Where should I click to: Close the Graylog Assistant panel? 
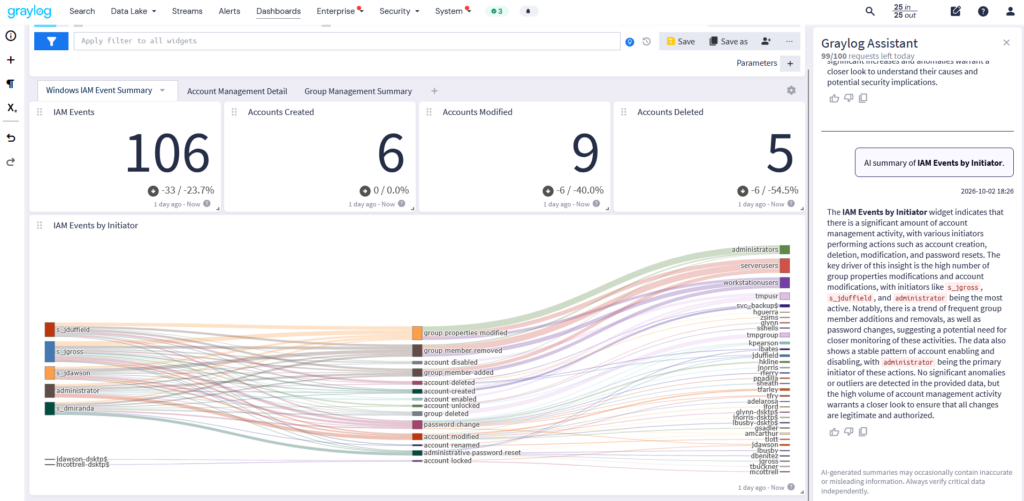click(1006, 42)
